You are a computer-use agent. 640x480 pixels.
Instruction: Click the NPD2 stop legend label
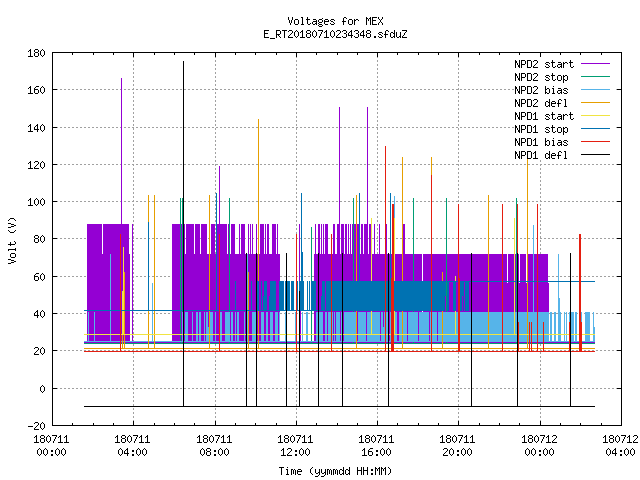[541, 77]
